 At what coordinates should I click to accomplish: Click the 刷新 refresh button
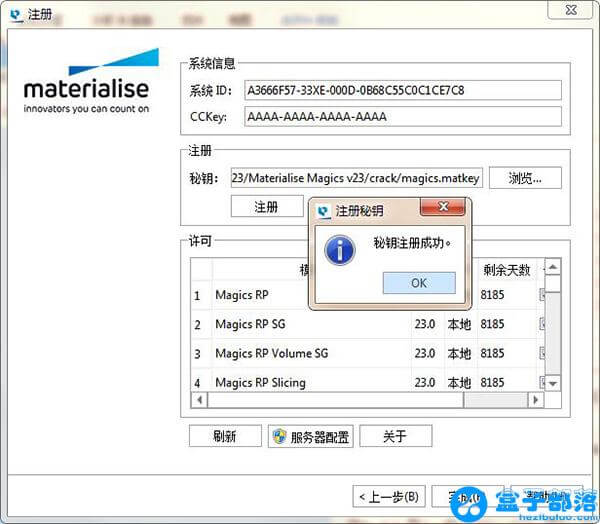point(225,436)
